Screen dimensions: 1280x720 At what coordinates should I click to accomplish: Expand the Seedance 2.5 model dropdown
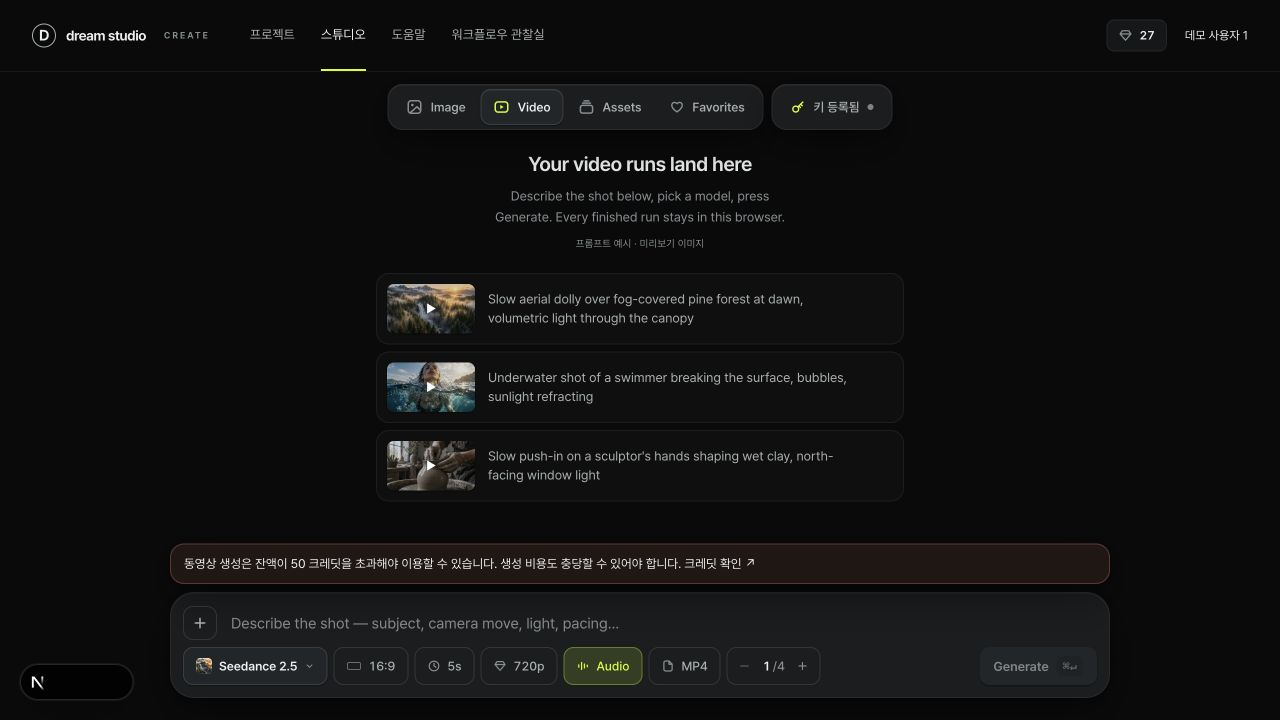(255, 666)
